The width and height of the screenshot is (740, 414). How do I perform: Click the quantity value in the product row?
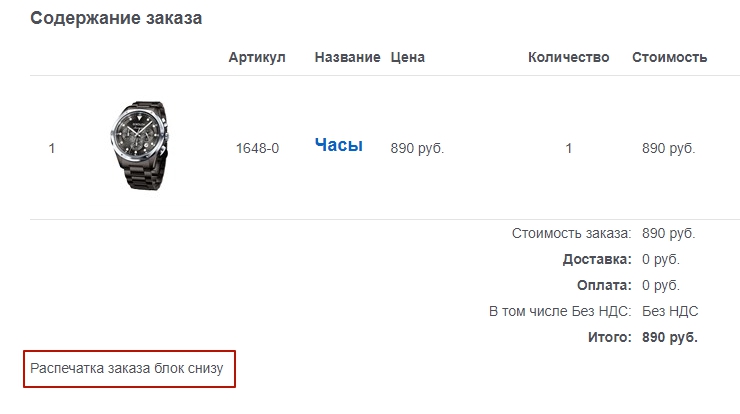(x=569, y=149)
